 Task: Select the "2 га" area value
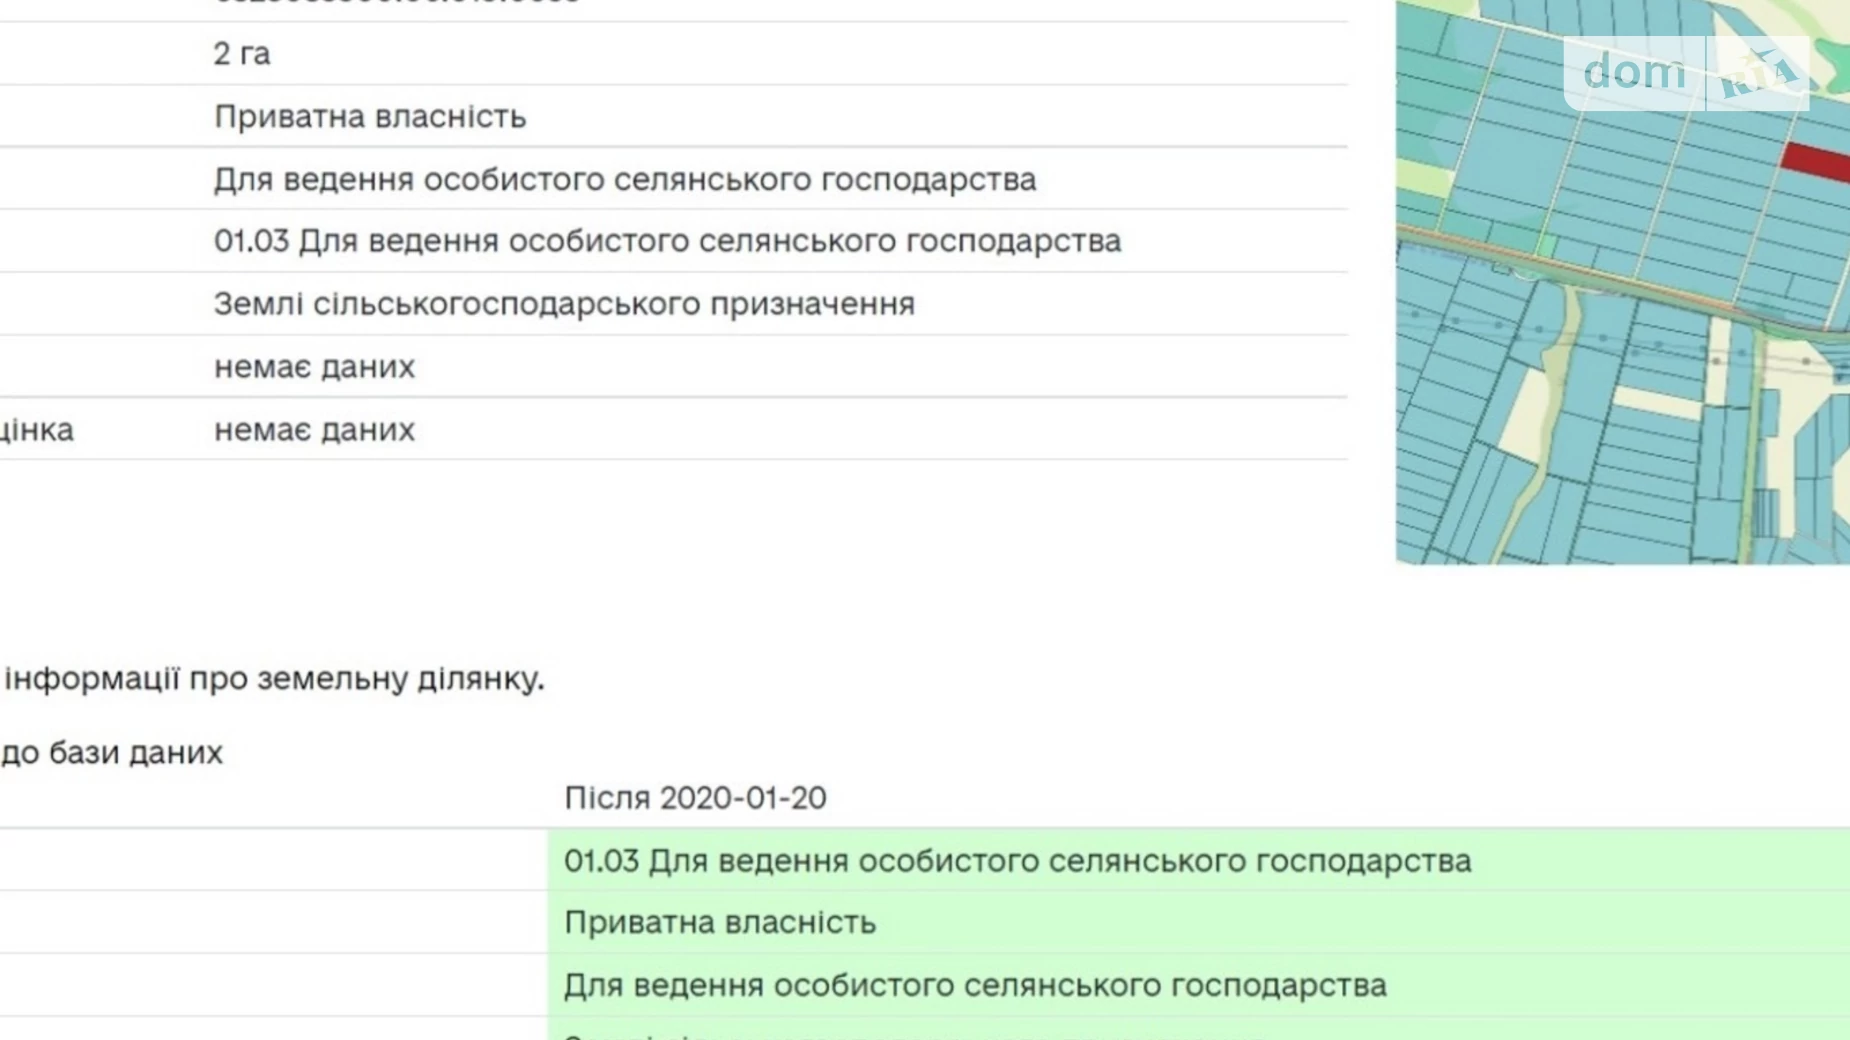pos(242,54)
